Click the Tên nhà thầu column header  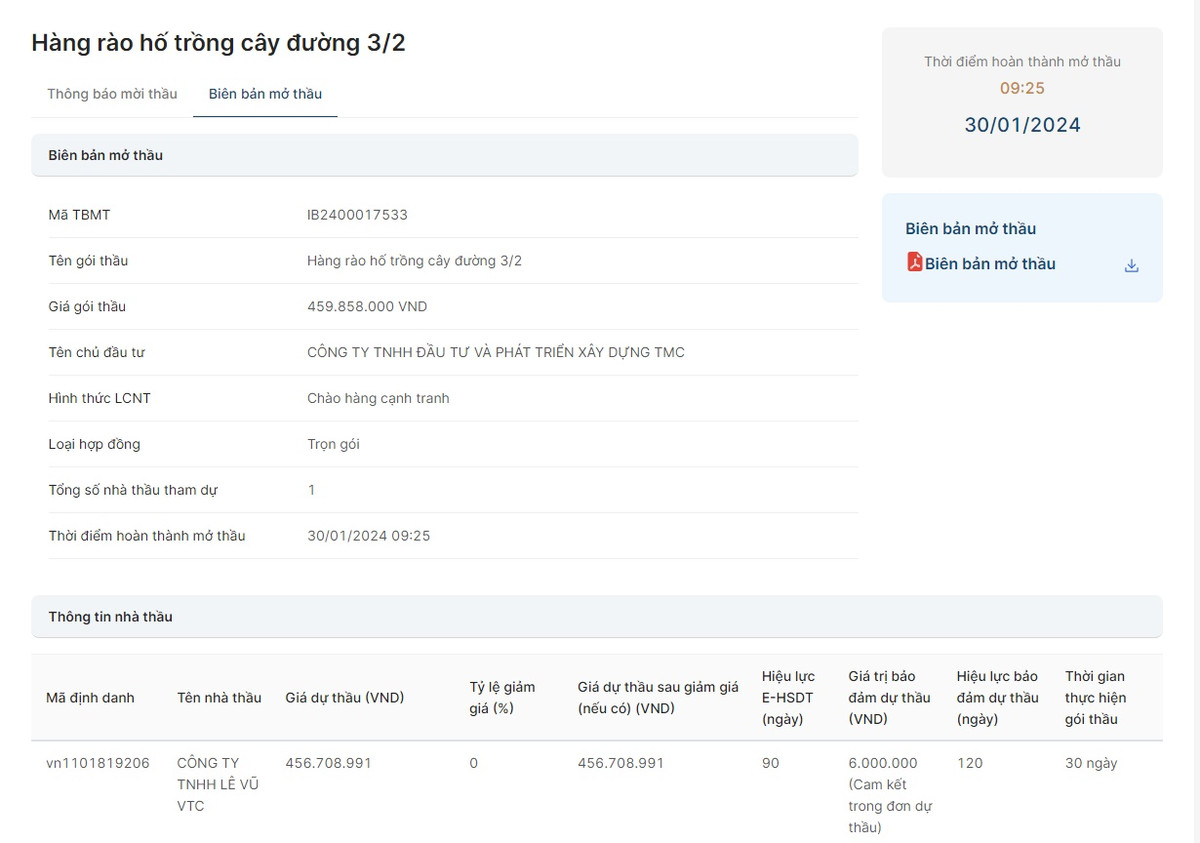tap(219, 698)
